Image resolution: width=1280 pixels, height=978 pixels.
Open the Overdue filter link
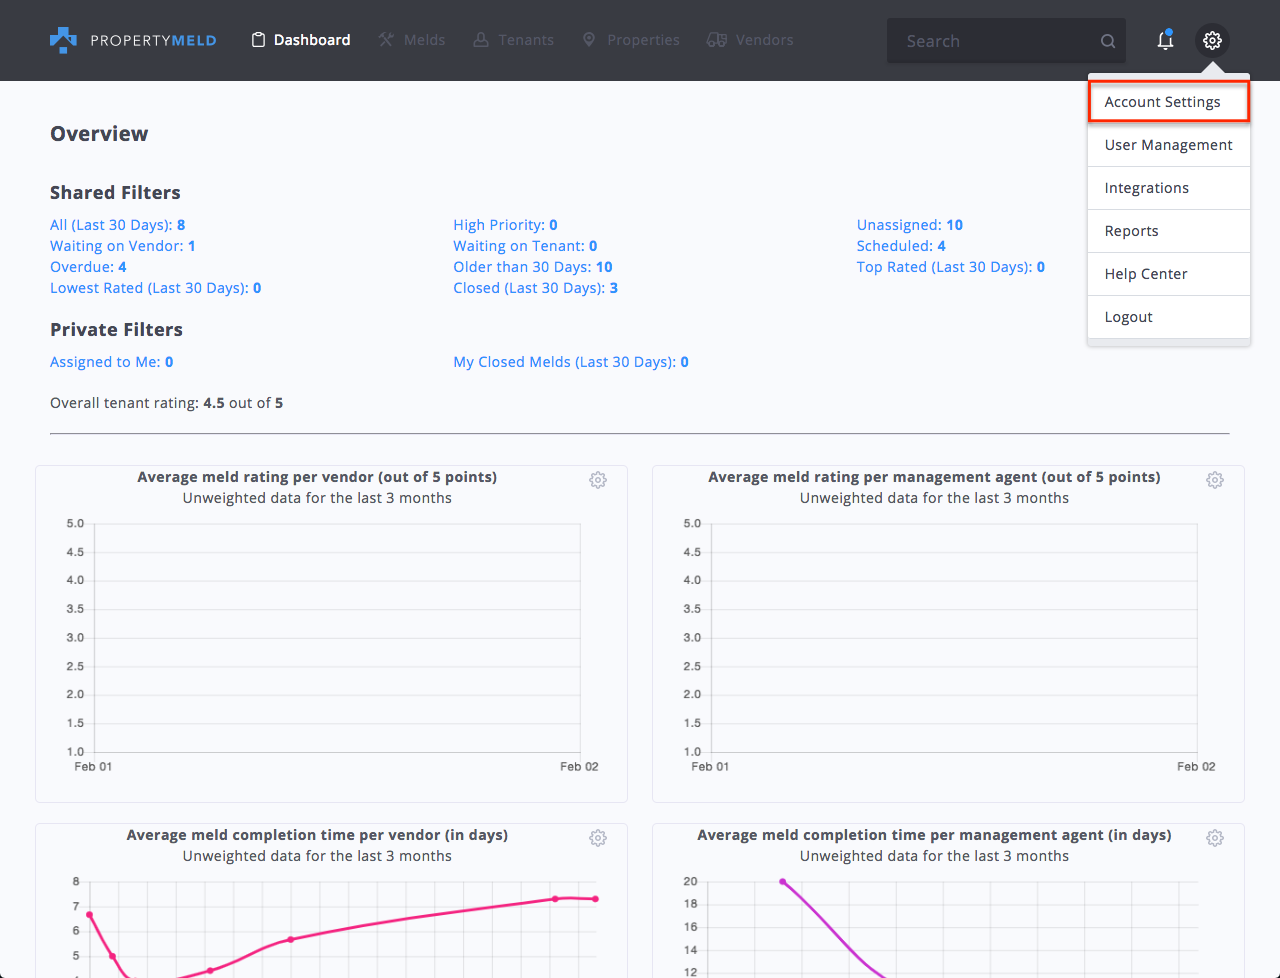pos(88,267)
